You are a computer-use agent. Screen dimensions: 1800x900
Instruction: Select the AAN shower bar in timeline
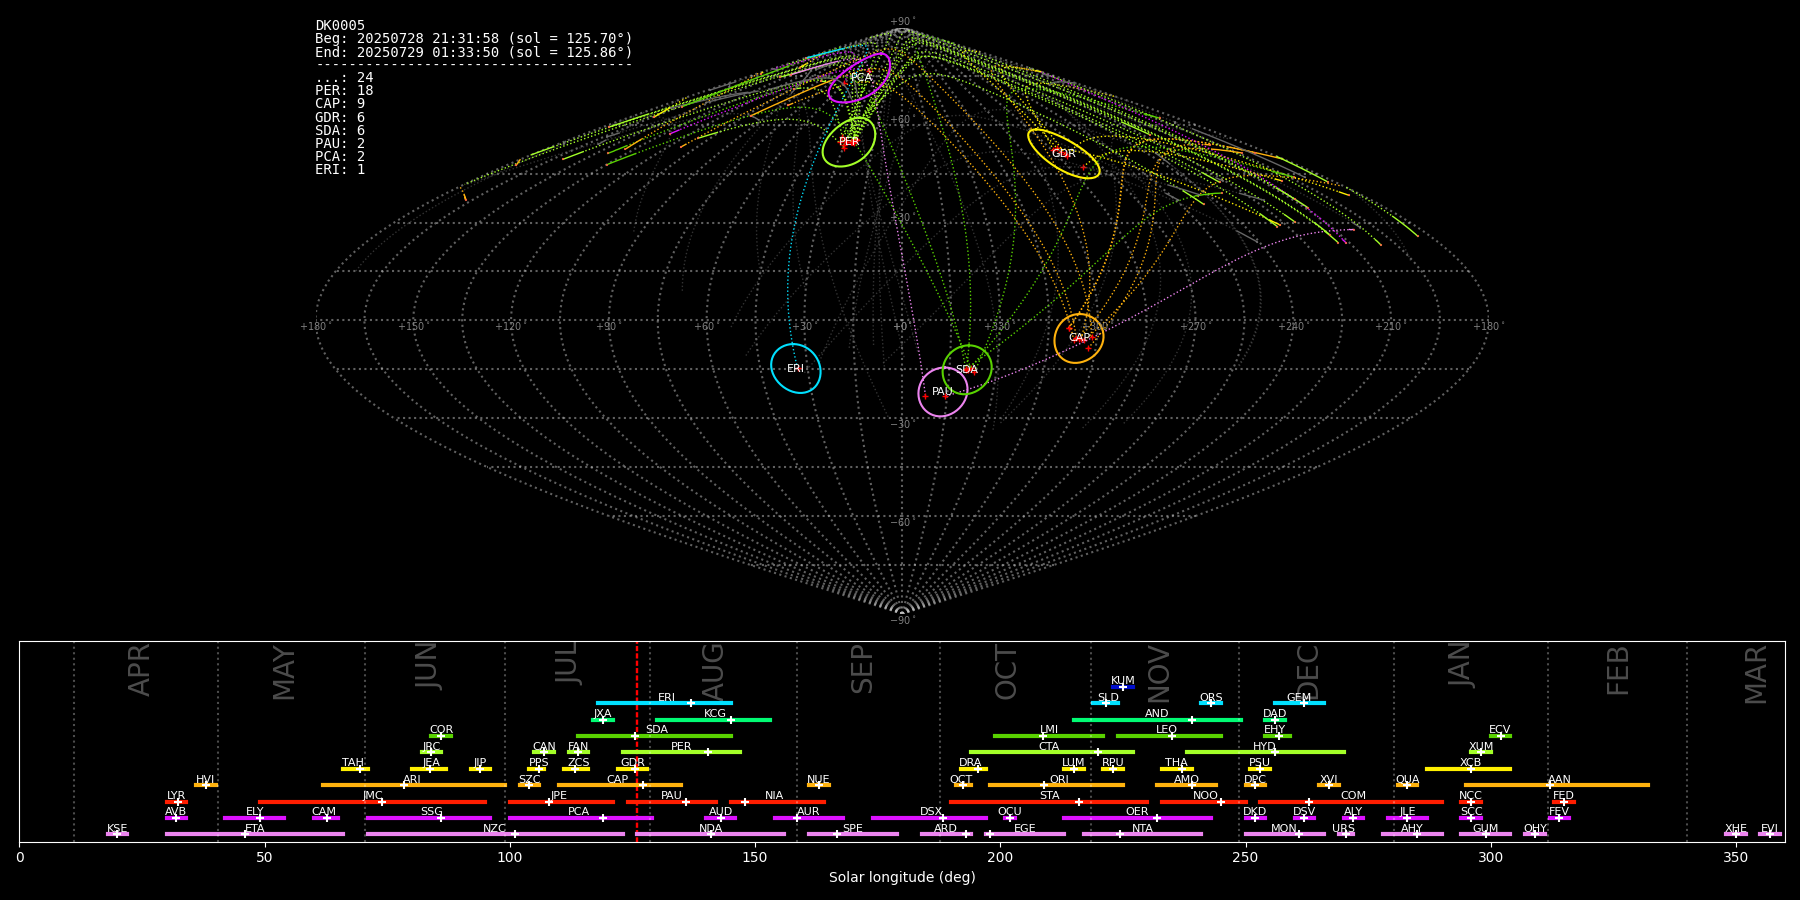[x=1557, y=785]
